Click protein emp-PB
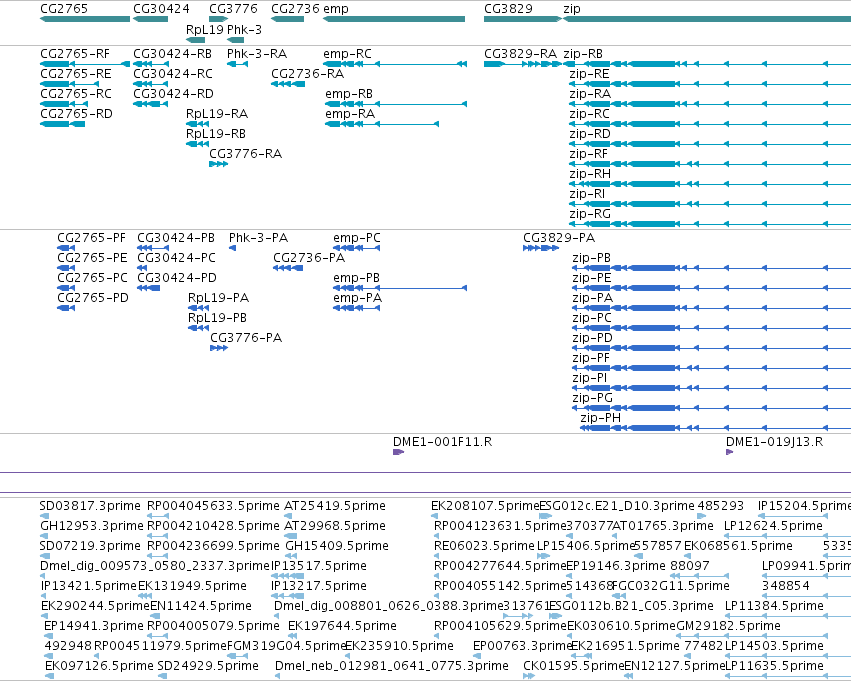Viewport: 851px width, 681px height. tap(356, 278)
